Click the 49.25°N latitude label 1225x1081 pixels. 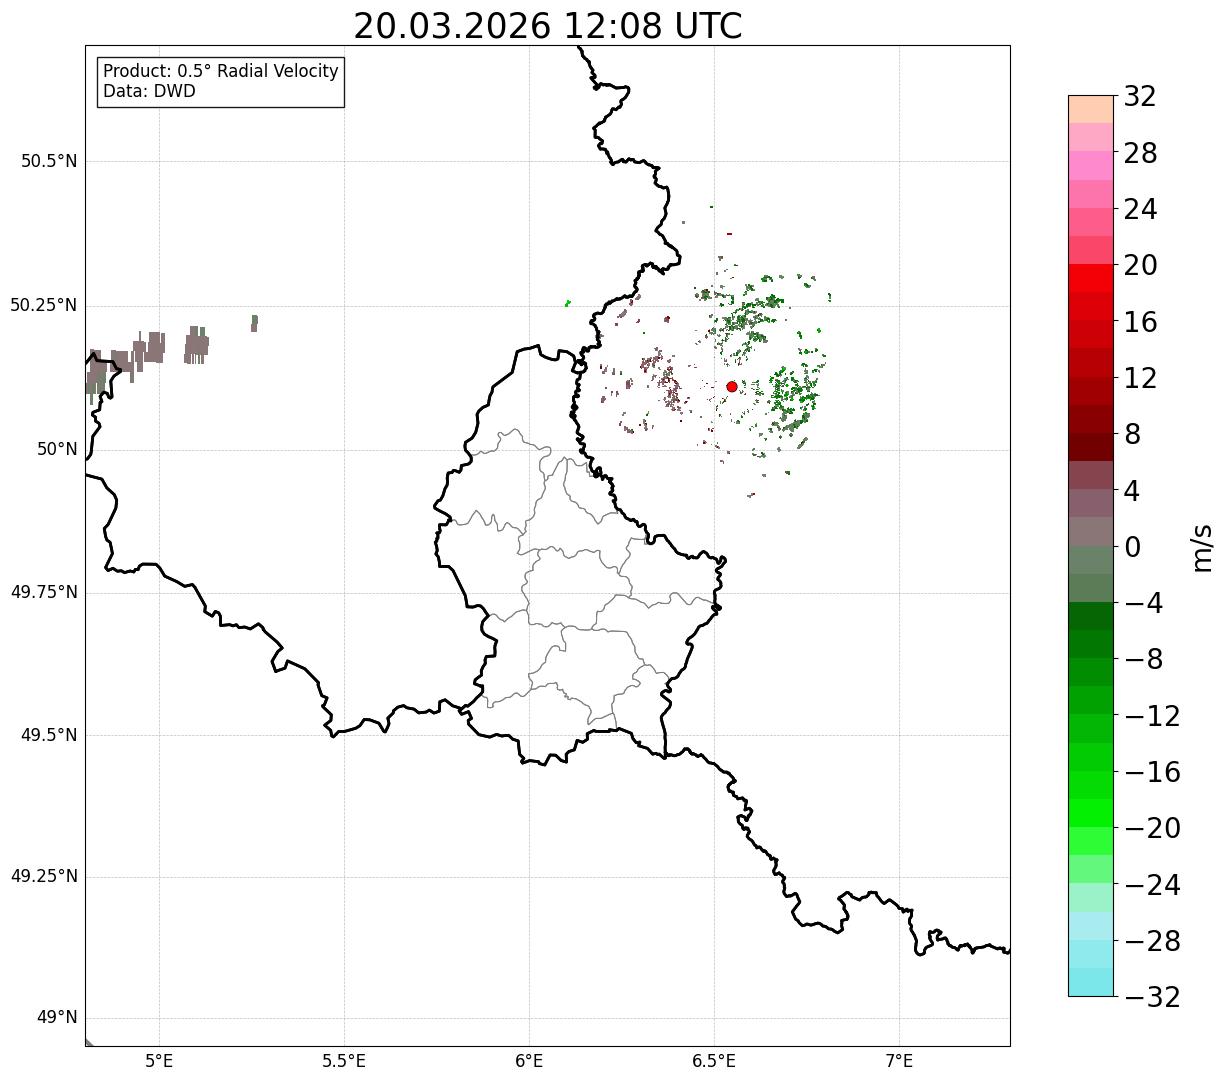pos(44,877)
